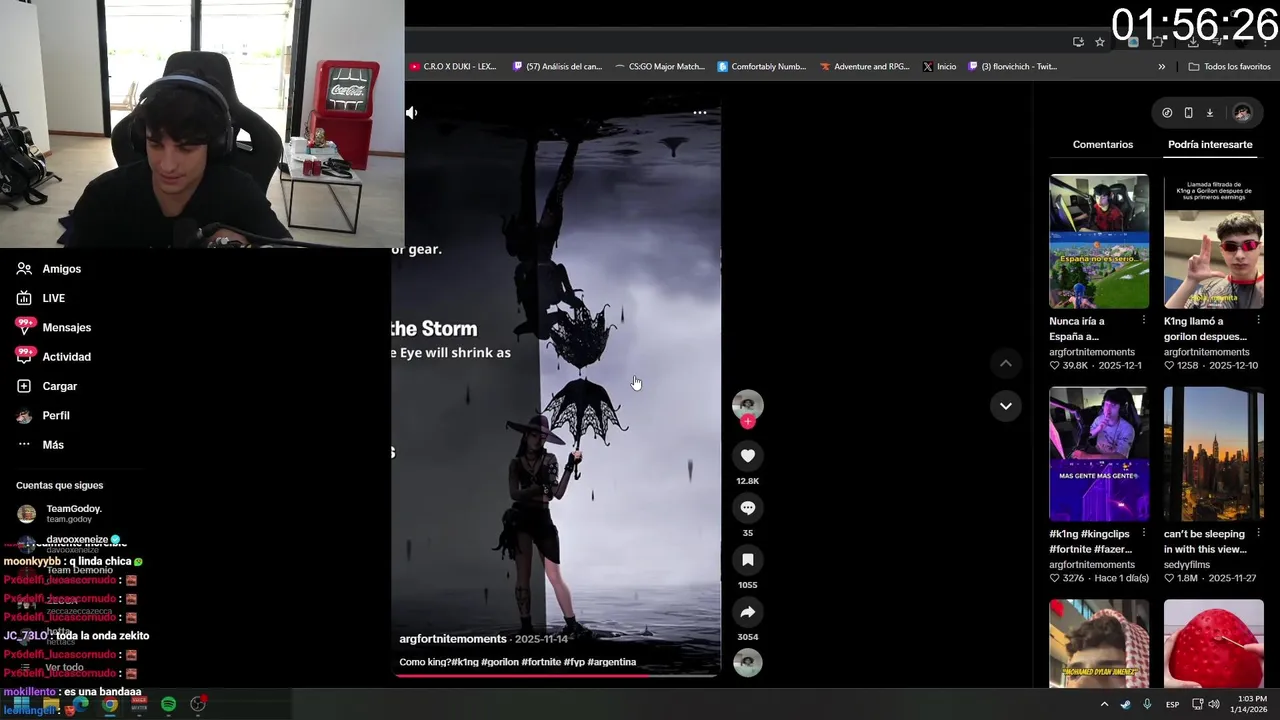Open Adventure and RPG bookmark
This screenshot has width=1280, height=720.
[x=865, y=67]
